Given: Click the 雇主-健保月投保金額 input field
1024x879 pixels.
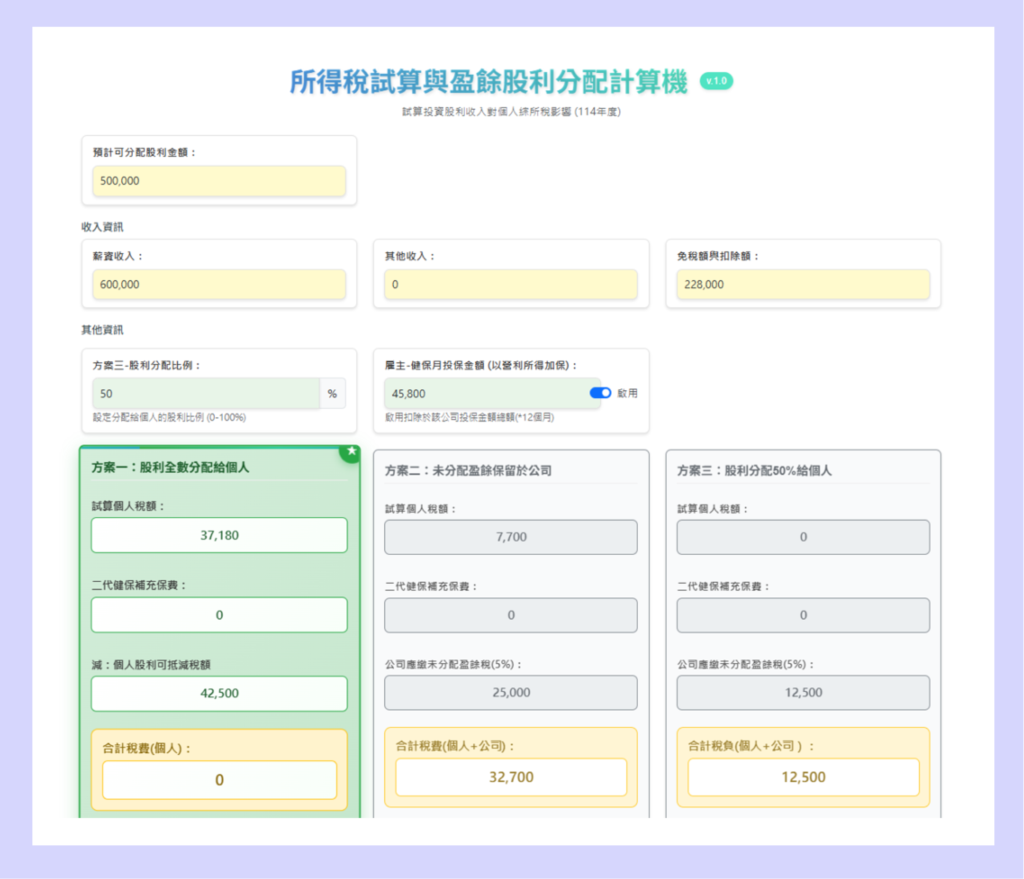Looking at the screenshot, I should [485, 393].
